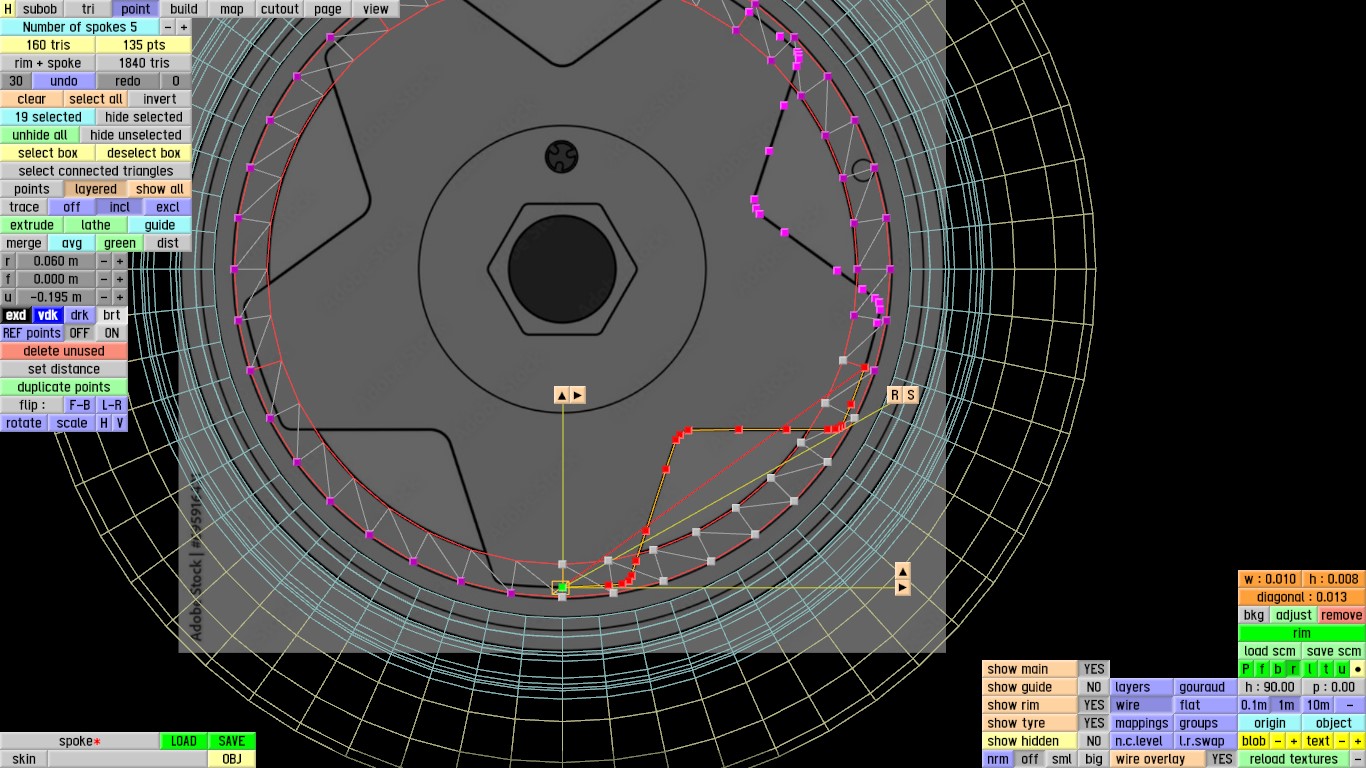This screenshot has height=768, width=1366.
Task: Toggle show guide NO
Action: (1094, 687)
